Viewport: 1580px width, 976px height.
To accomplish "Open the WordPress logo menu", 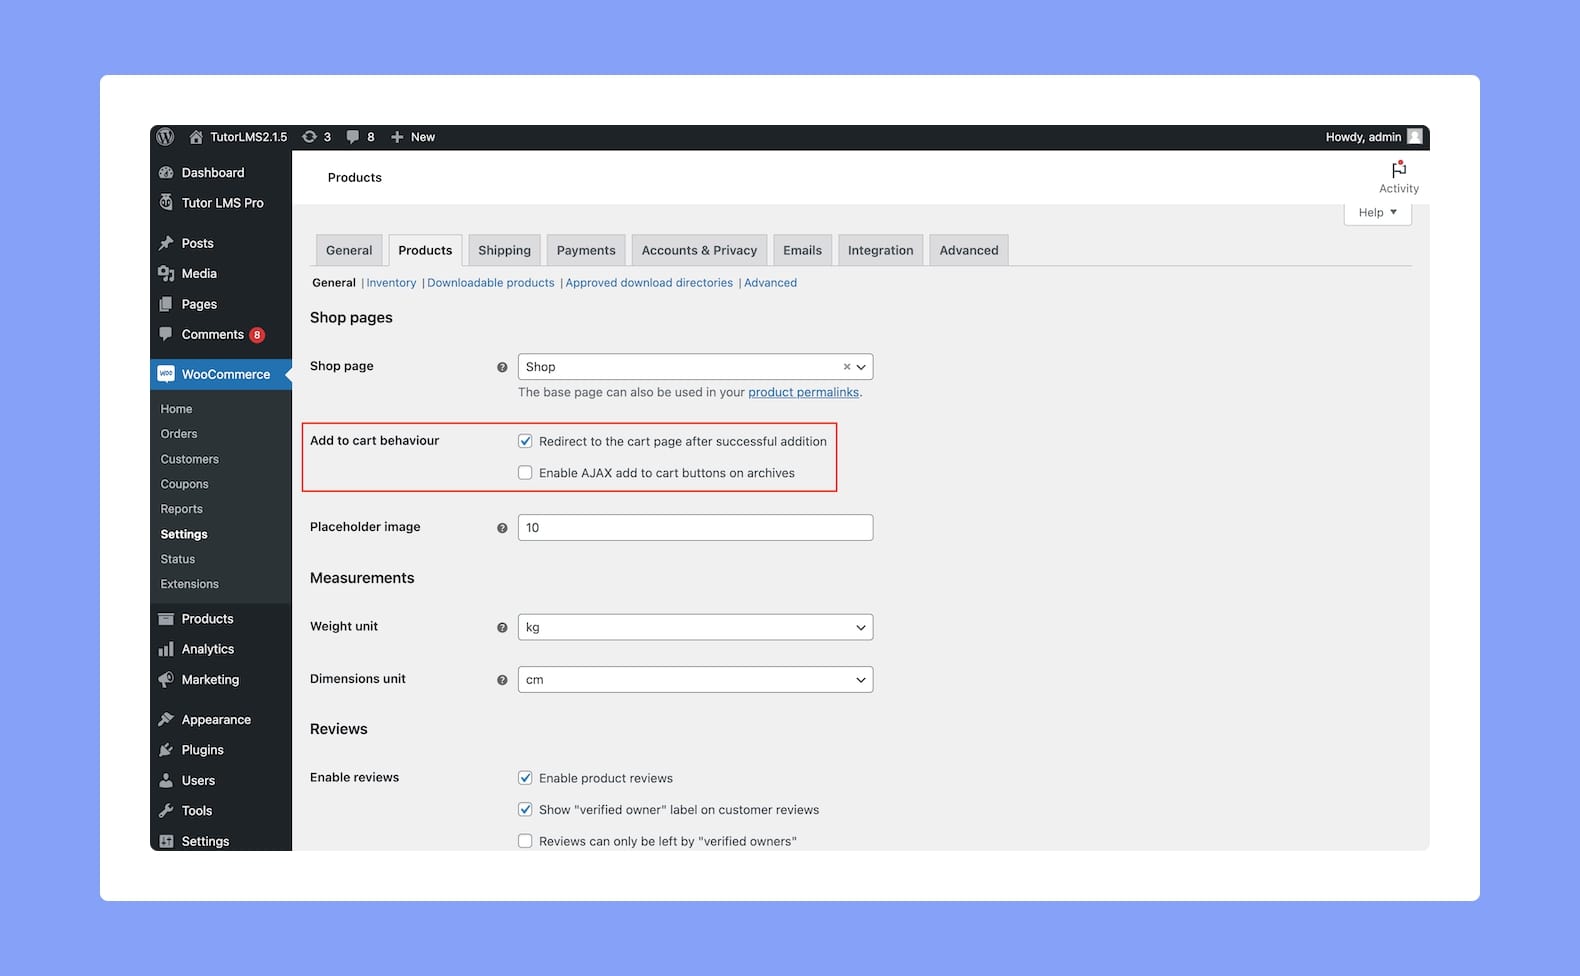I will click(x=166, y=137).
